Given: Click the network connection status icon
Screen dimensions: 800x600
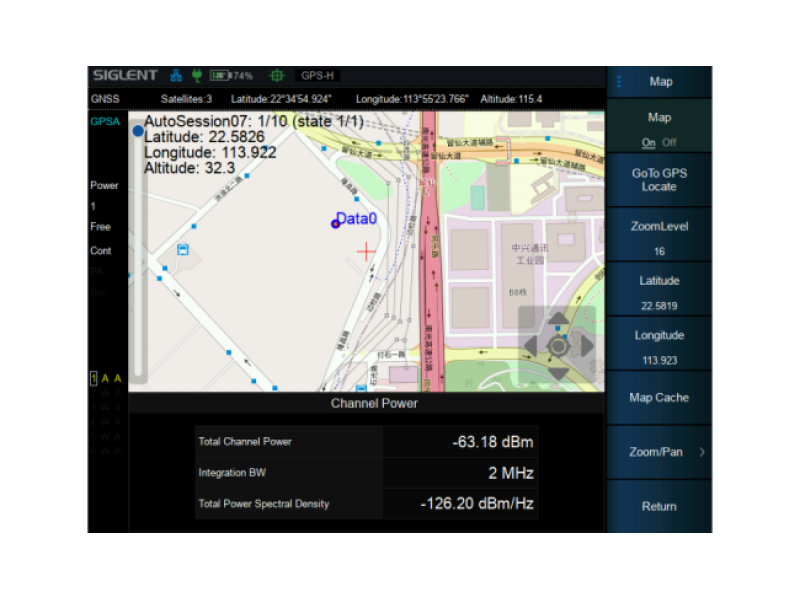Looking at the screenshot, I should 176,76.
